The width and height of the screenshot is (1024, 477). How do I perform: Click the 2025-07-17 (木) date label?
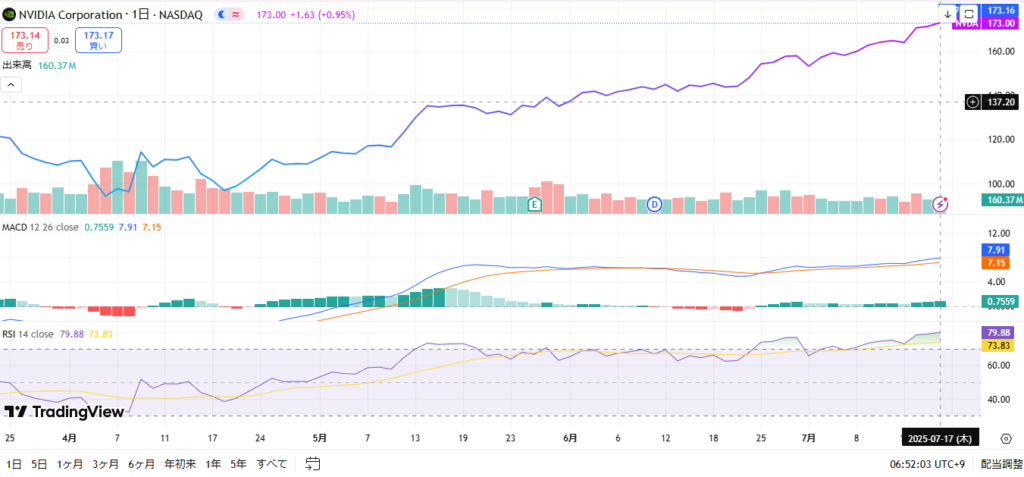click(x=940, y=439)
